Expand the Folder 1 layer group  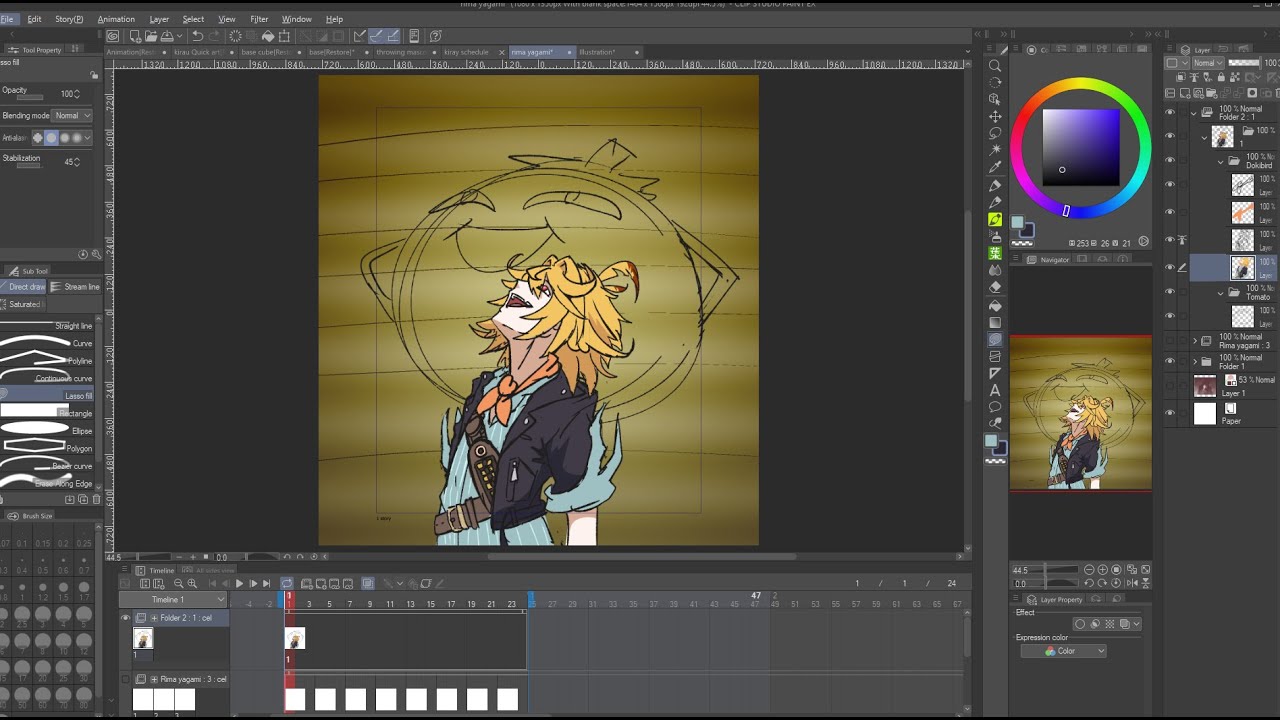point(1195,361)
